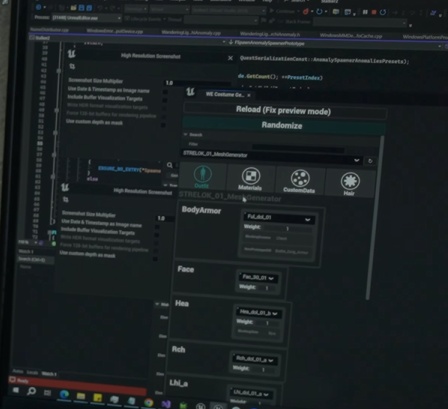Image resolution: width=448 pixels, height=409 pixels.
Task: Toggle Write HDR format checkbox in upper window
Action: point(164,108)
